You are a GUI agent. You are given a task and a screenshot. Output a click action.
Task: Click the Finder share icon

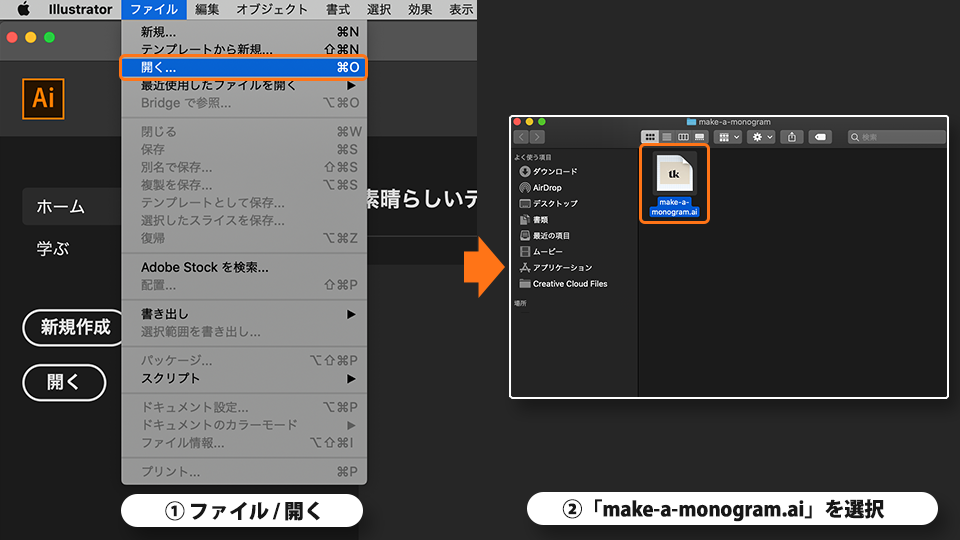pyautogui.click(x=792, y=137)
